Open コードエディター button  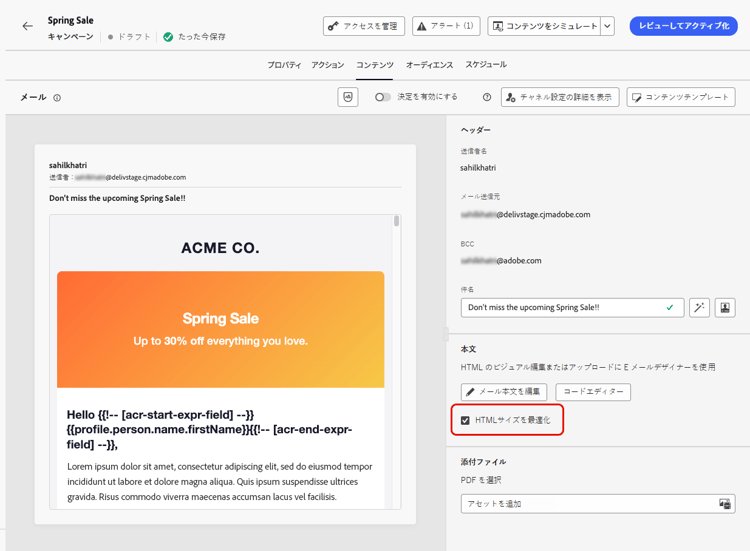[593, 392]
